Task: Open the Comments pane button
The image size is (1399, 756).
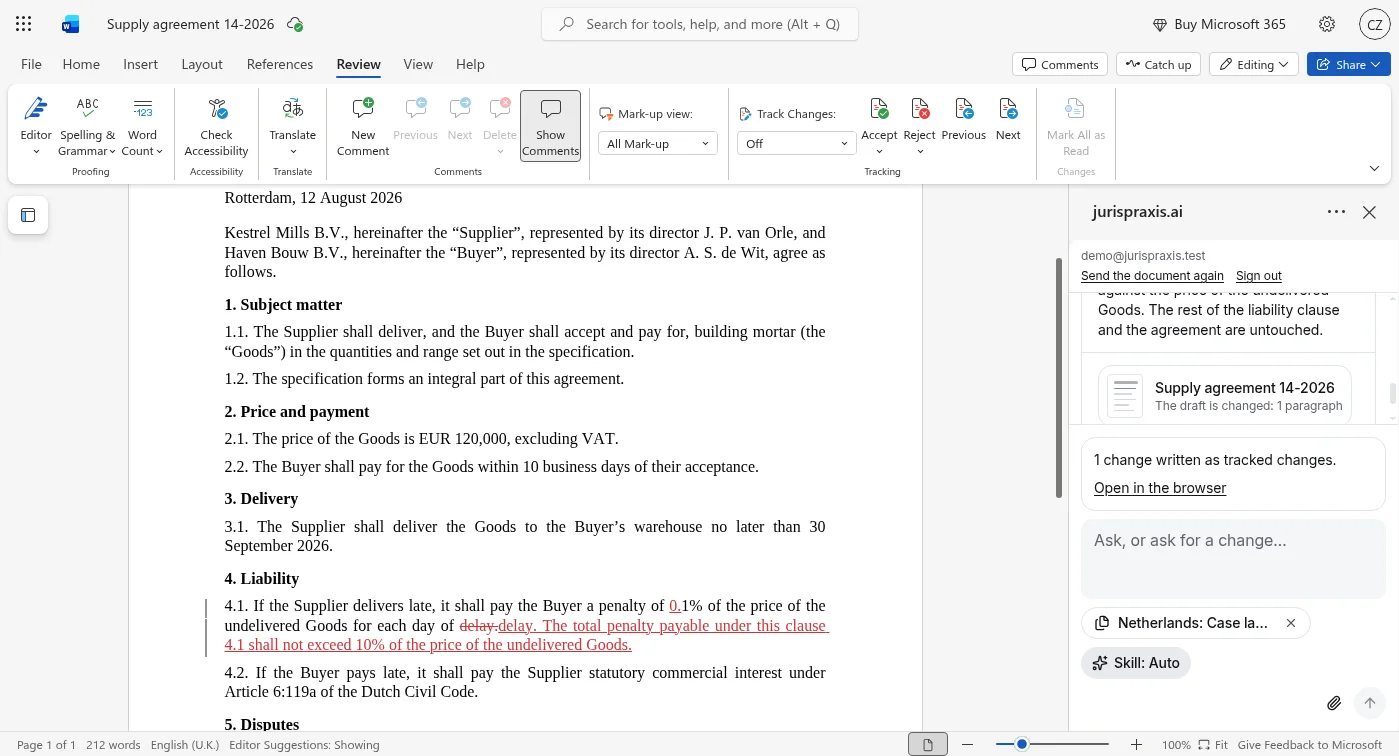Action: 1060,65
